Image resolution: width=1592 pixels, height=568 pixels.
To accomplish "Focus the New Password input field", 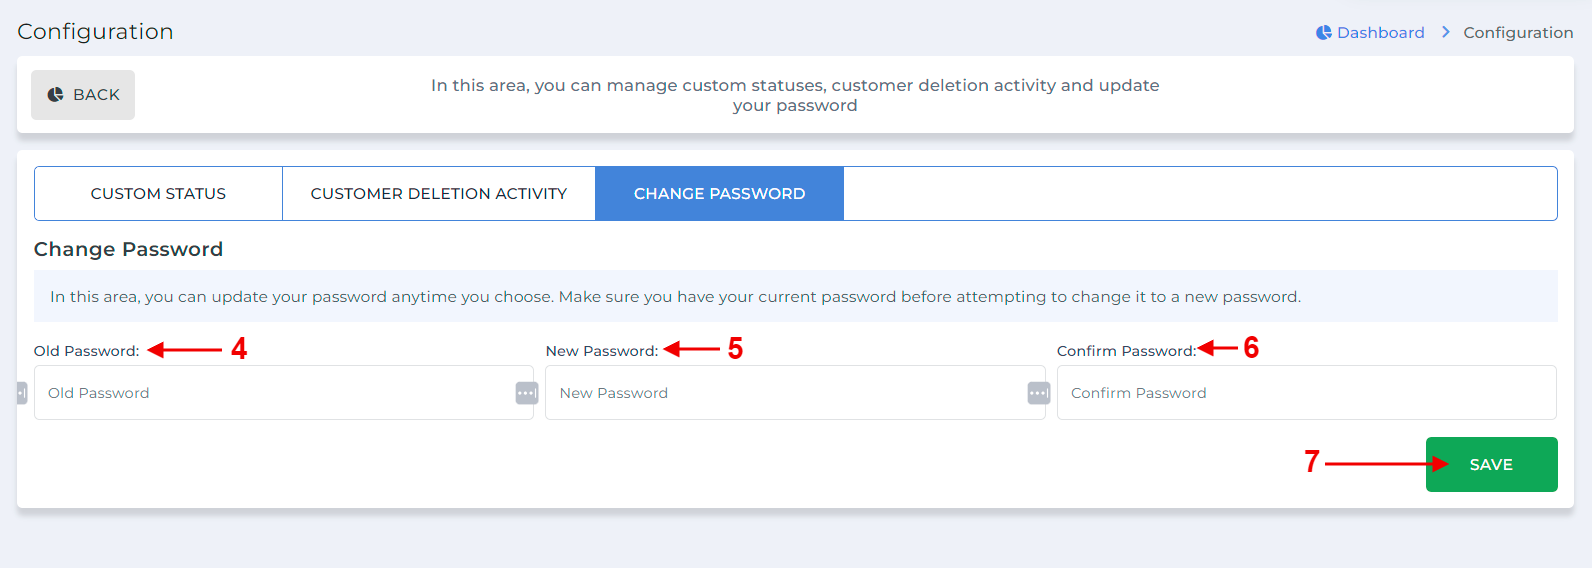I will point(795,392).
